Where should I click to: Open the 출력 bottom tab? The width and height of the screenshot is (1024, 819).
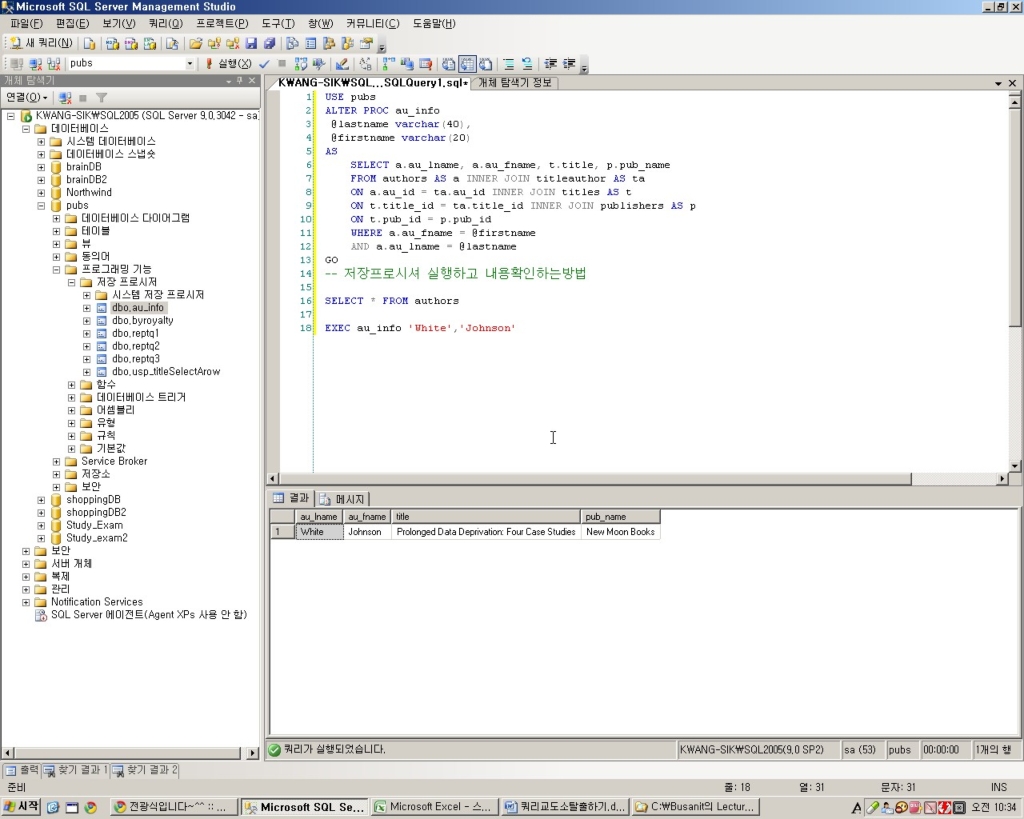(x=22, y=771)
